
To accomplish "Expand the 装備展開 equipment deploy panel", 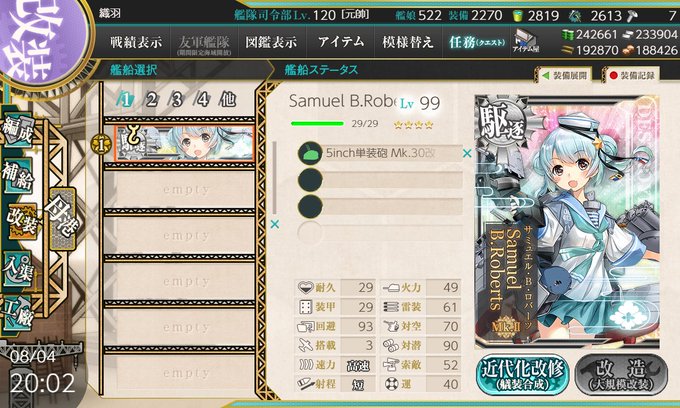I will pyautogui.click(x=565, y=75).
